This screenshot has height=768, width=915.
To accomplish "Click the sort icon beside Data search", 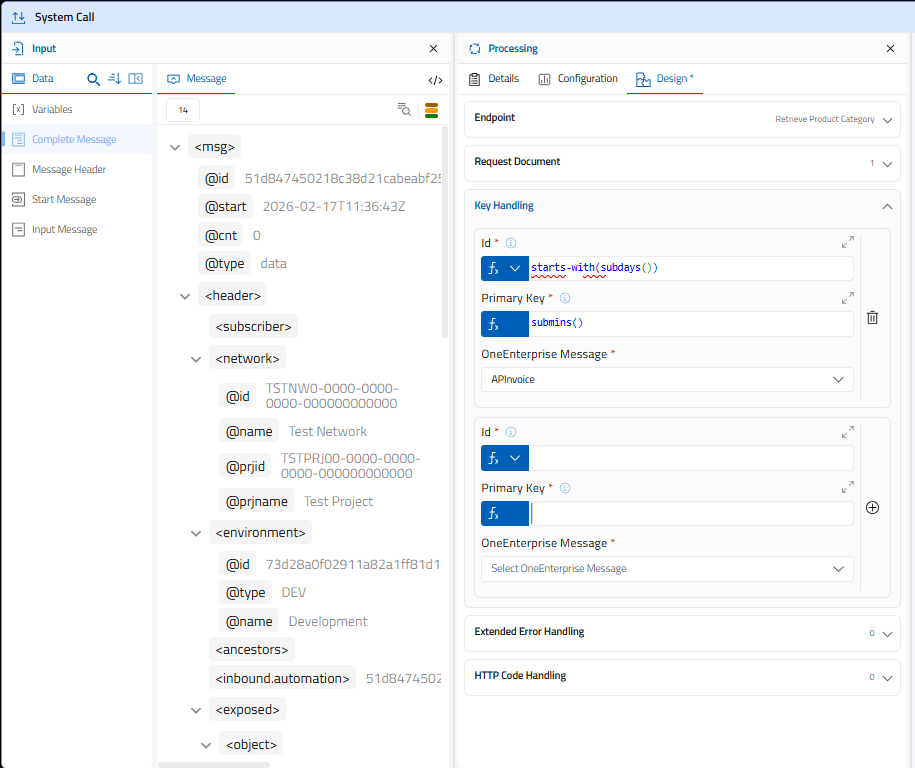I will tap(114, 79).
